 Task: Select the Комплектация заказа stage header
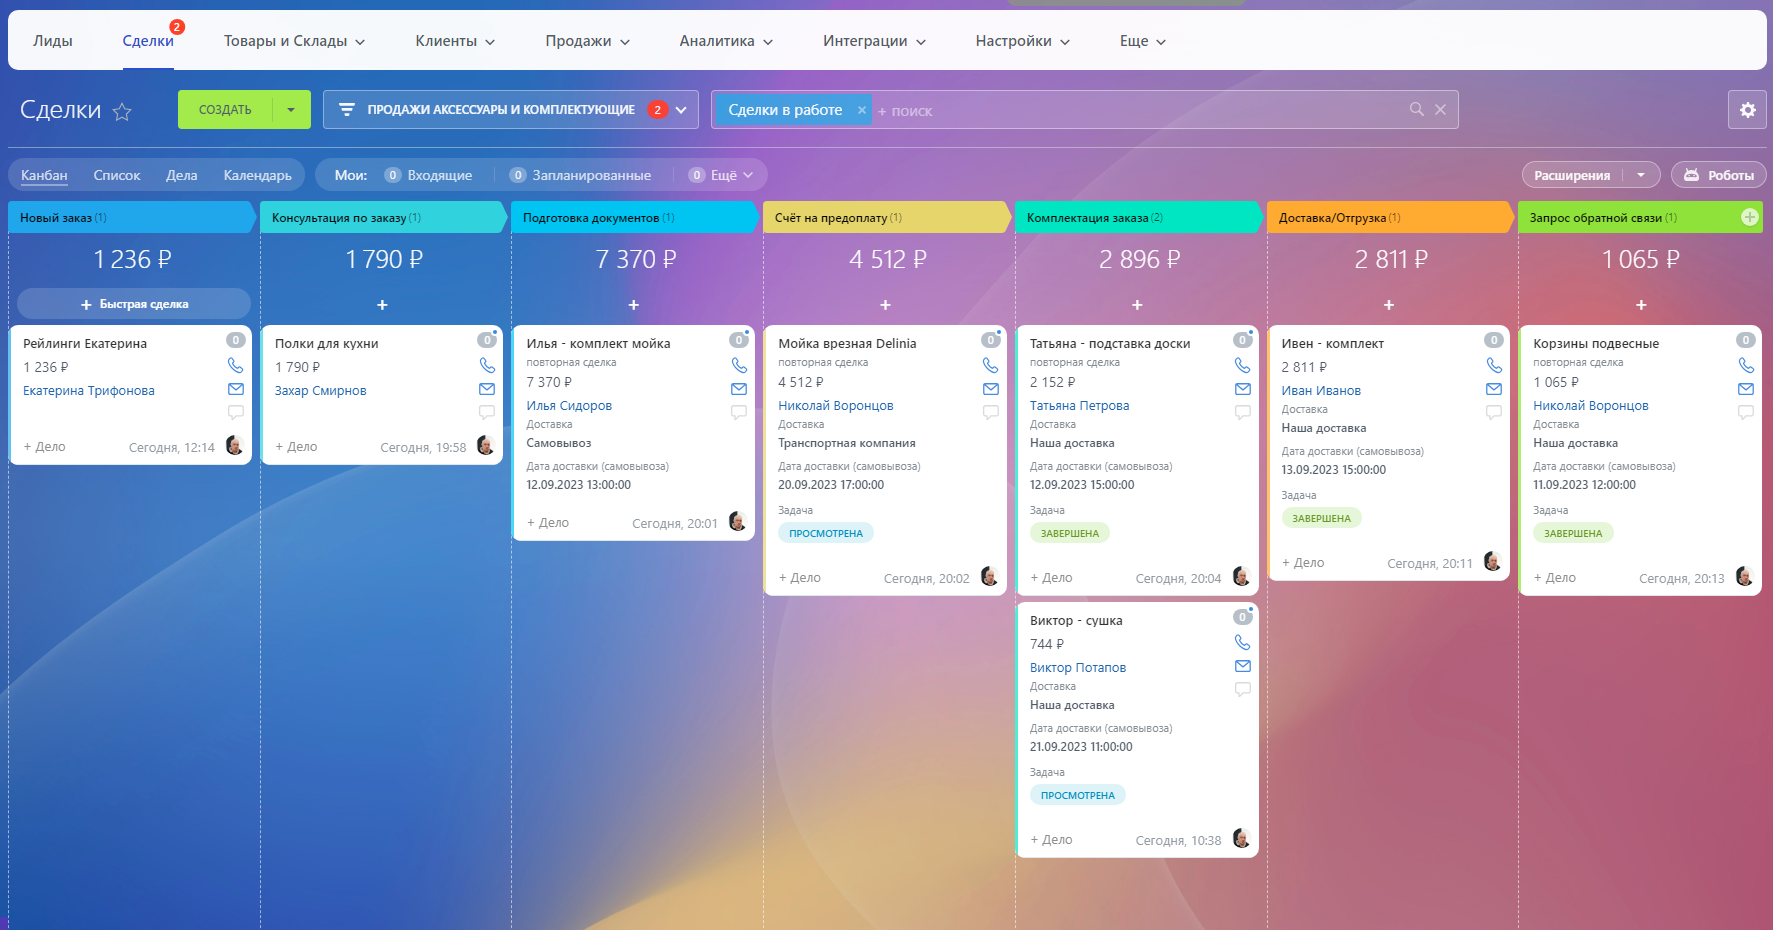1139,217
